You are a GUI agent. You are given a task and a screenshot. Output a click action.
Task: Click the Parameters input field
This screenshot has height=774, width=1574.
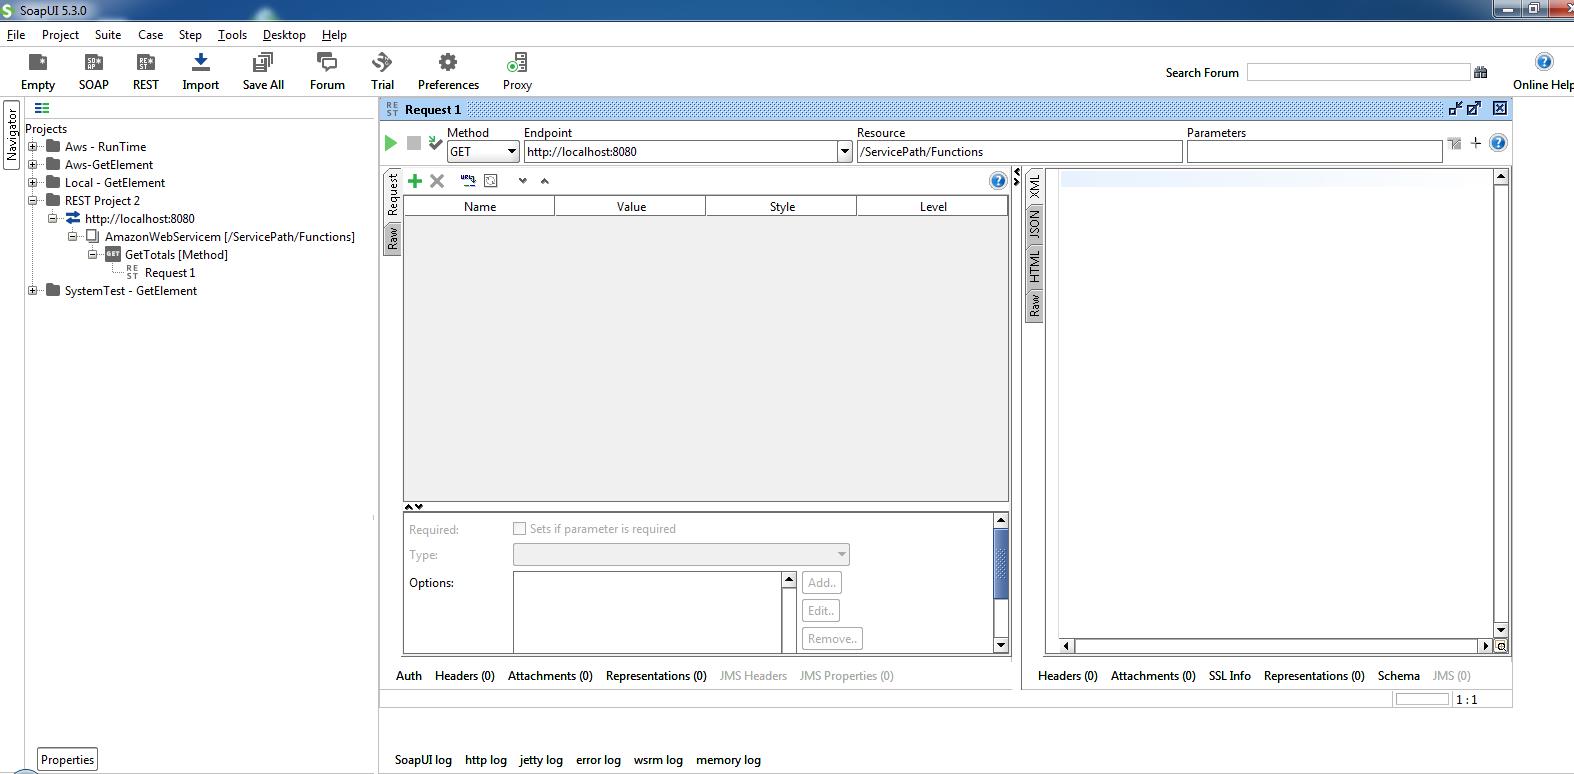[1314, 152]
